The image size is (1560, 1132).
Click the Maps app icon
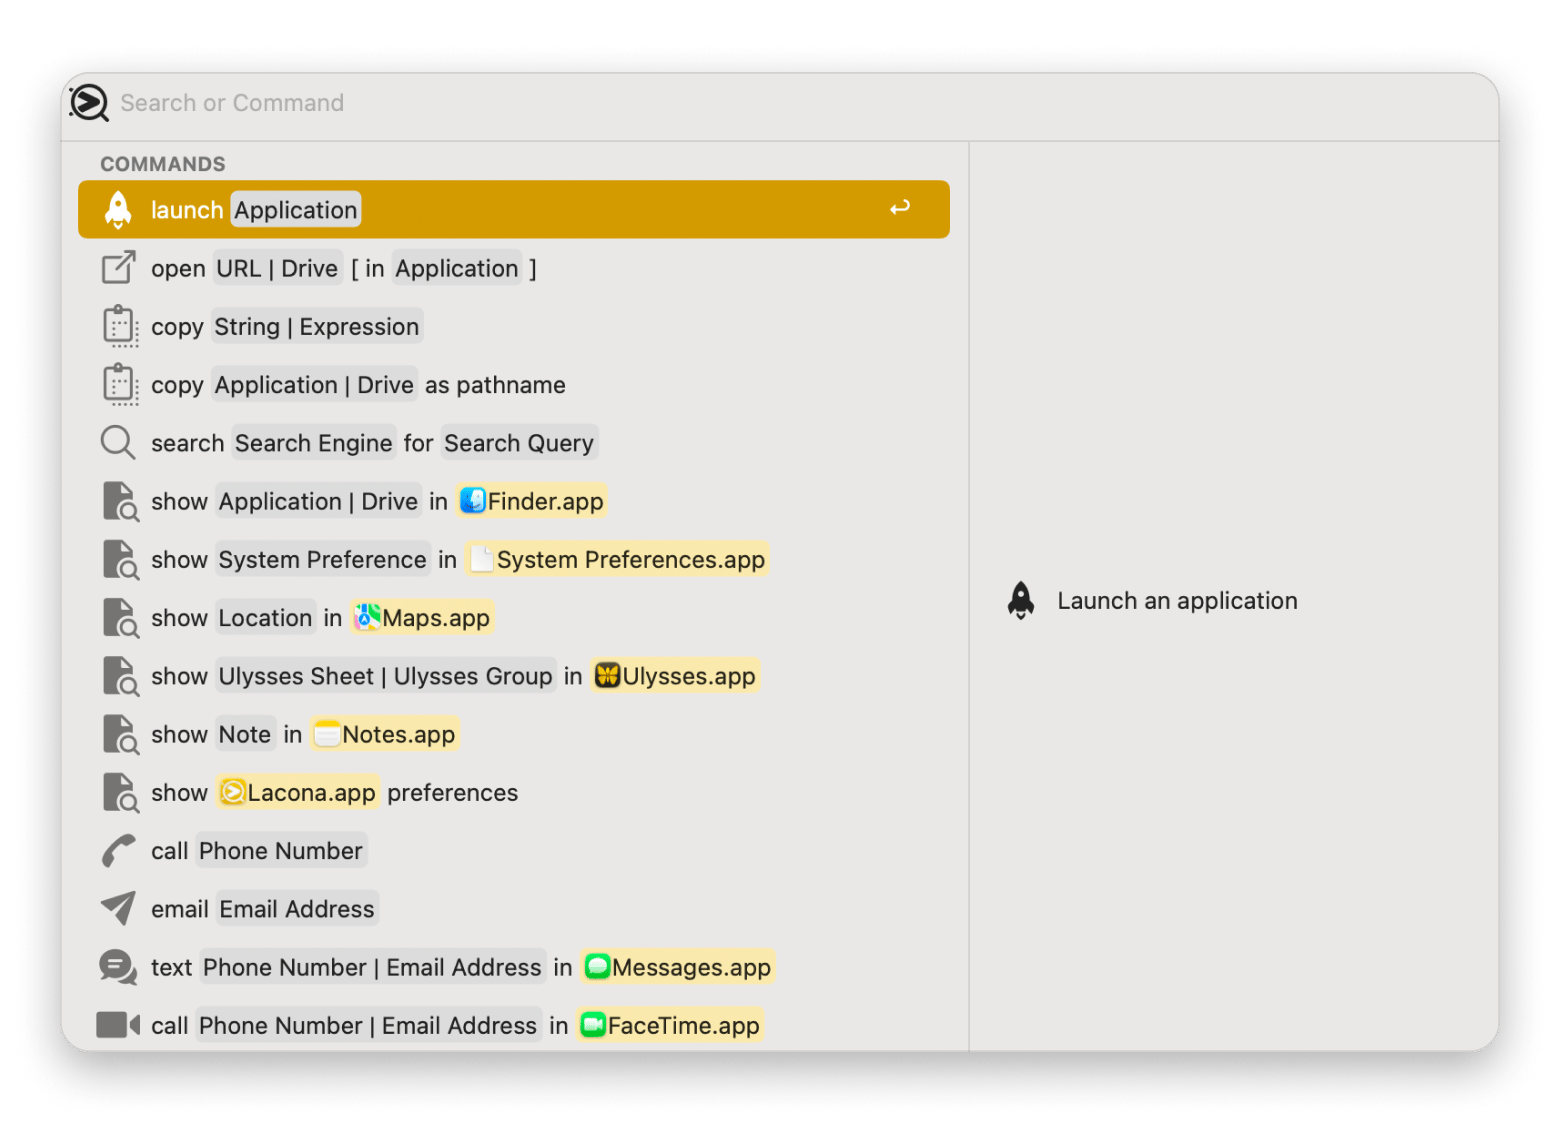[x=368, y=618]
